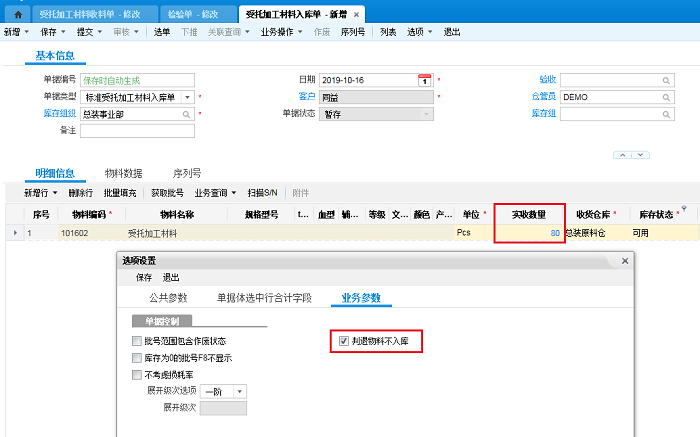Close the 受托加工材料入库单 tab
The height and width of the screenshot is (437, 700).
pyautogui.click(x=357, y=14)
